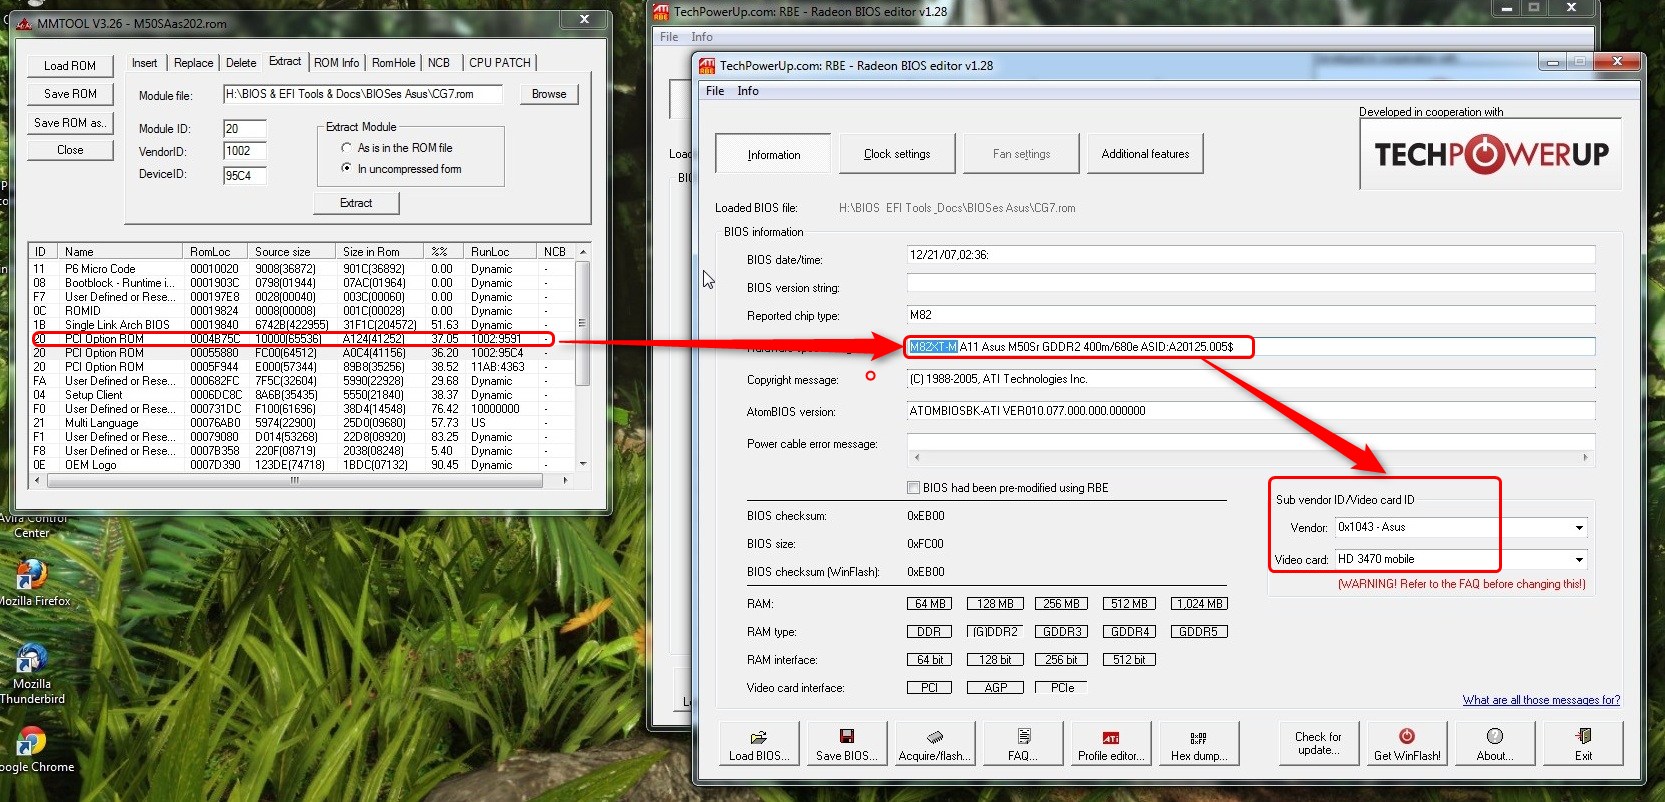Open Mozilla Firefox desktop shortcut
Viewport: 1665px width, 802px height.
coord(32,576)
